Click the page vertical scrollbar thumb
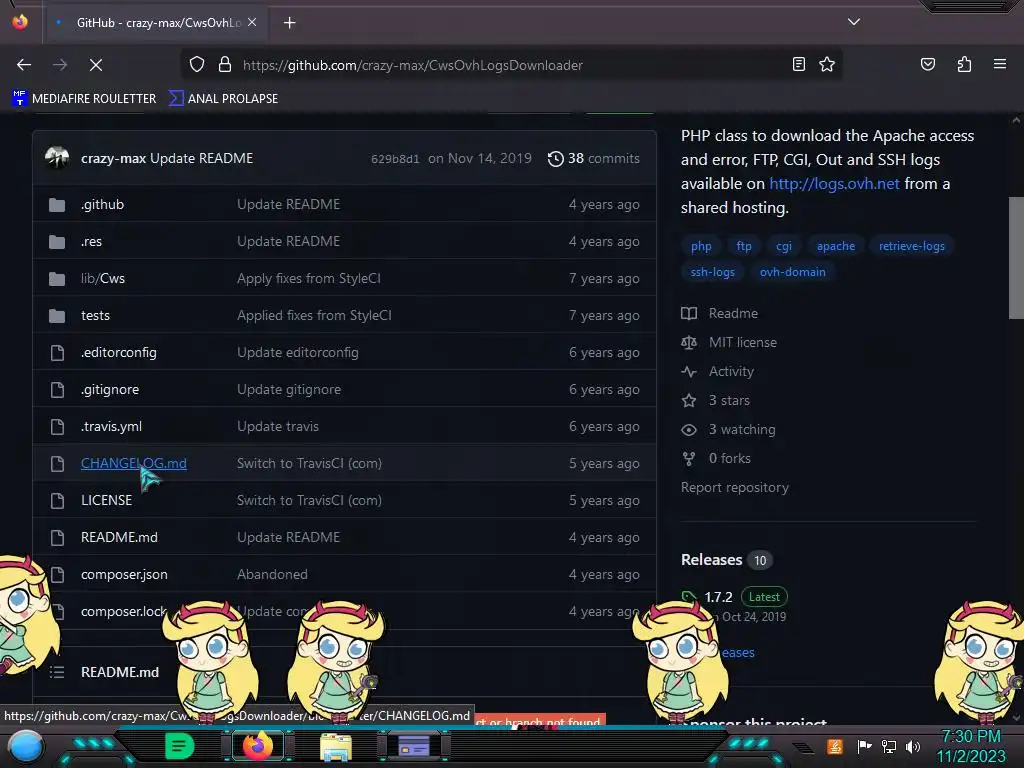1024x768 pixels. click(x=1016, y=257)
